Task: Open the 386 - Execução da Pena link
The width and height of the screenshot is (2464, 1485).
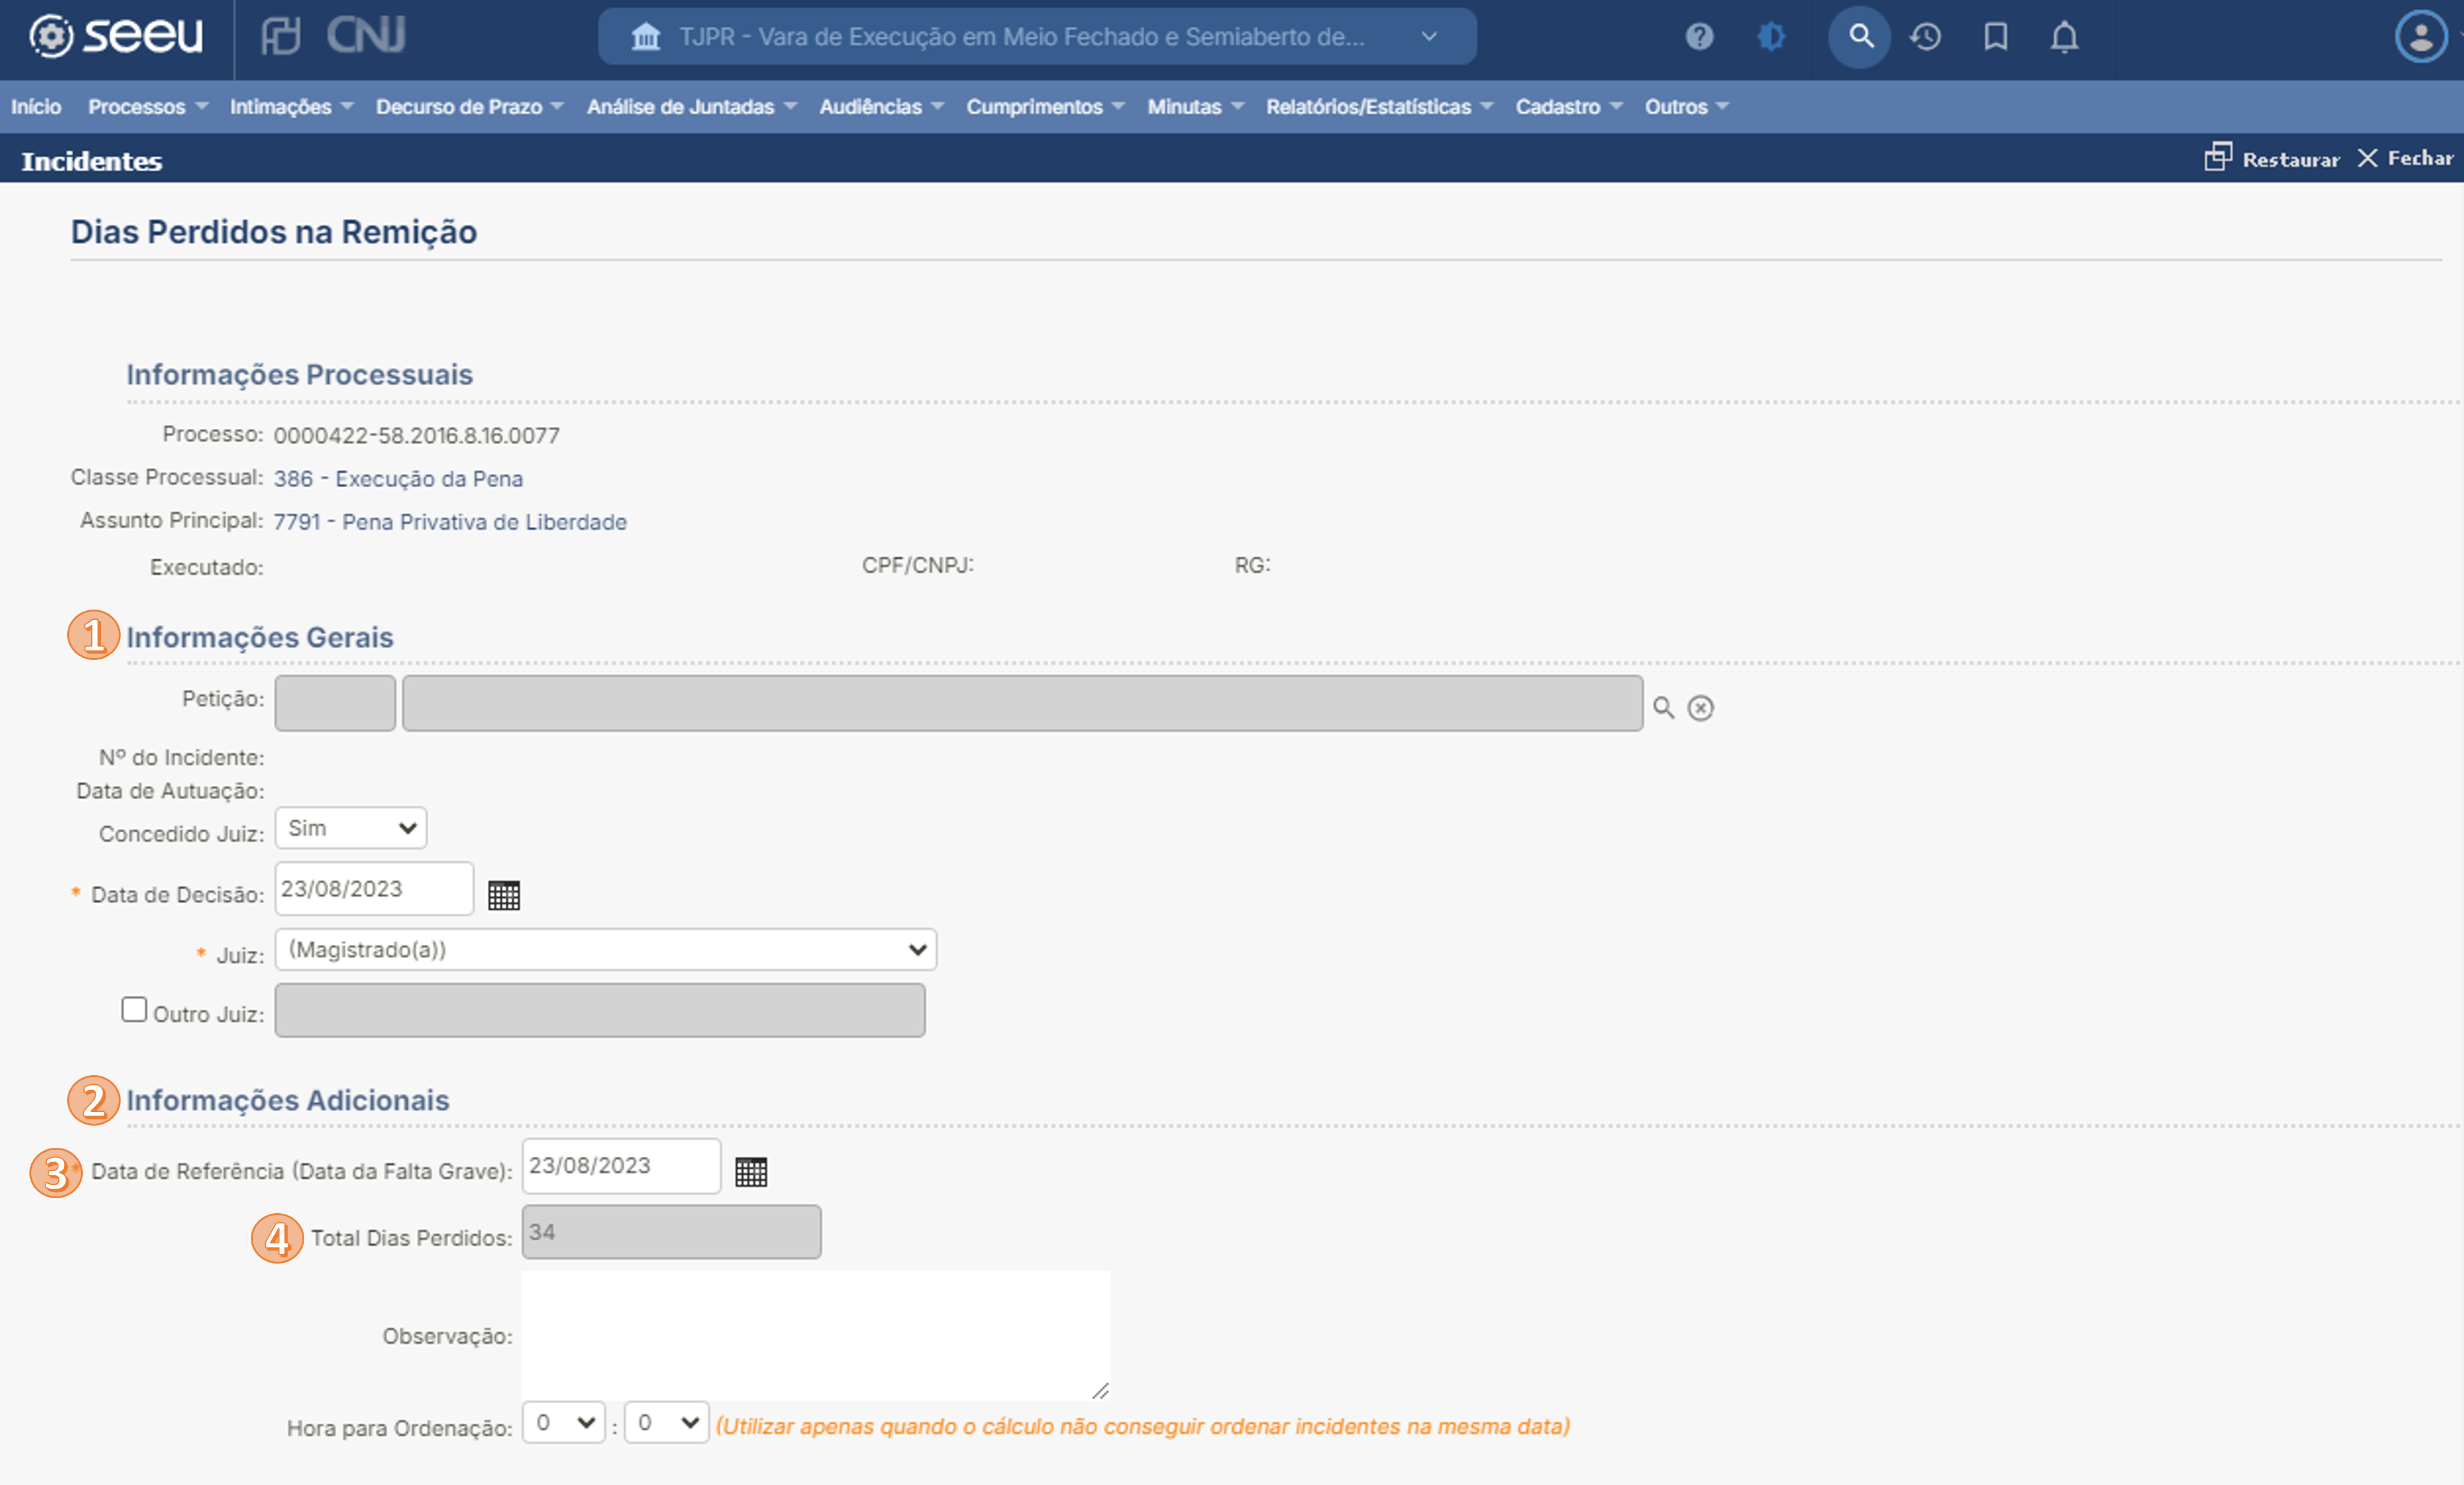Action: 398,478
